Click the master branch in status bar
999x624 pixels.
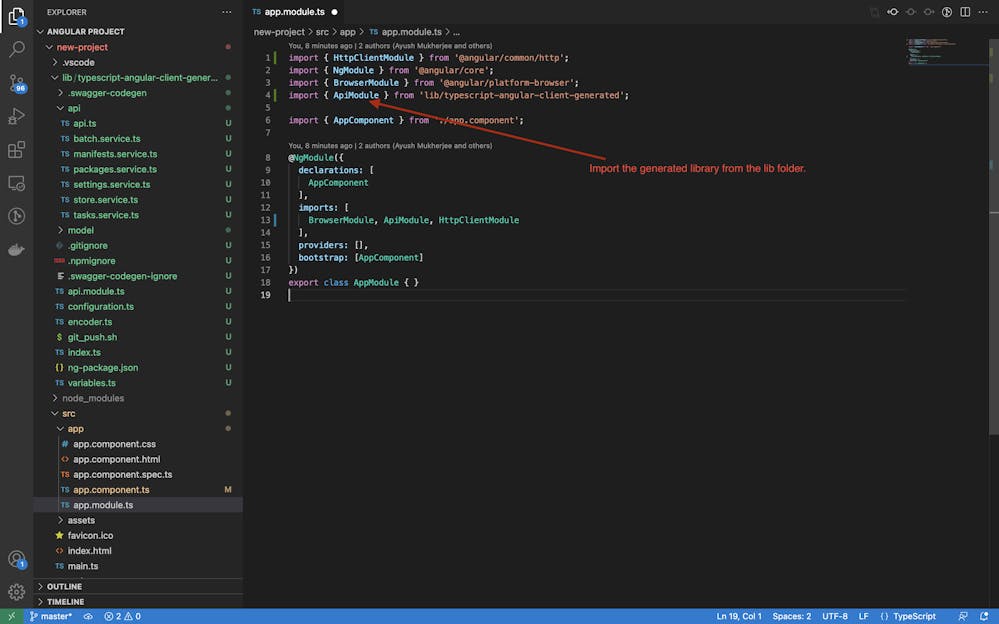[50, 616]
